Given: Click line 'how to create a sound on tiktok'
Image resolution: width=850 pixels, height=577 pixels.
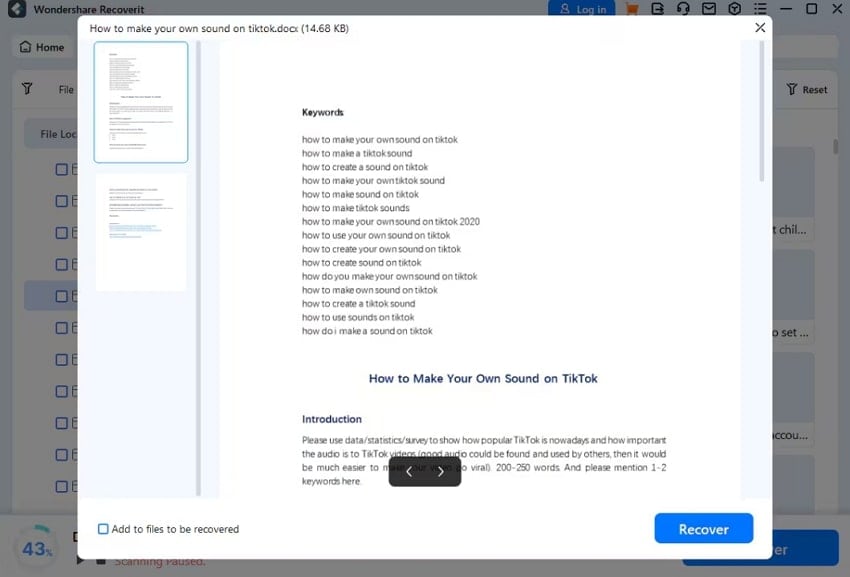Looking at the screenshot, I should pyautogui.click(x=365, y=167).
